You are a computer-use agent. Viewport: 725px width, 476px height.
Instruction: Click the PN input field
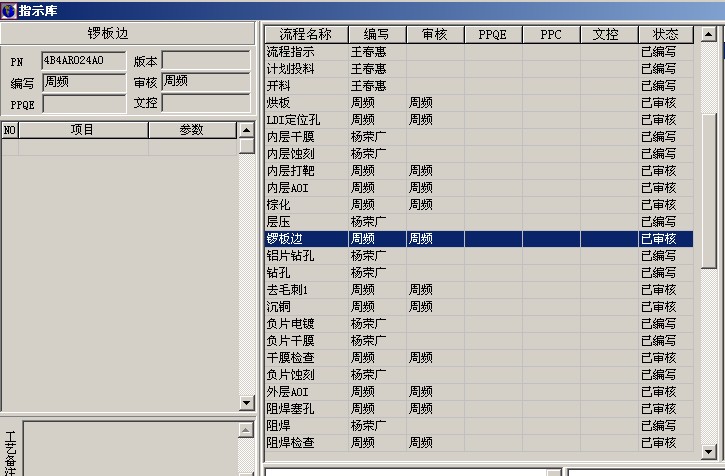pyautogui.click(x=84, y=61)
